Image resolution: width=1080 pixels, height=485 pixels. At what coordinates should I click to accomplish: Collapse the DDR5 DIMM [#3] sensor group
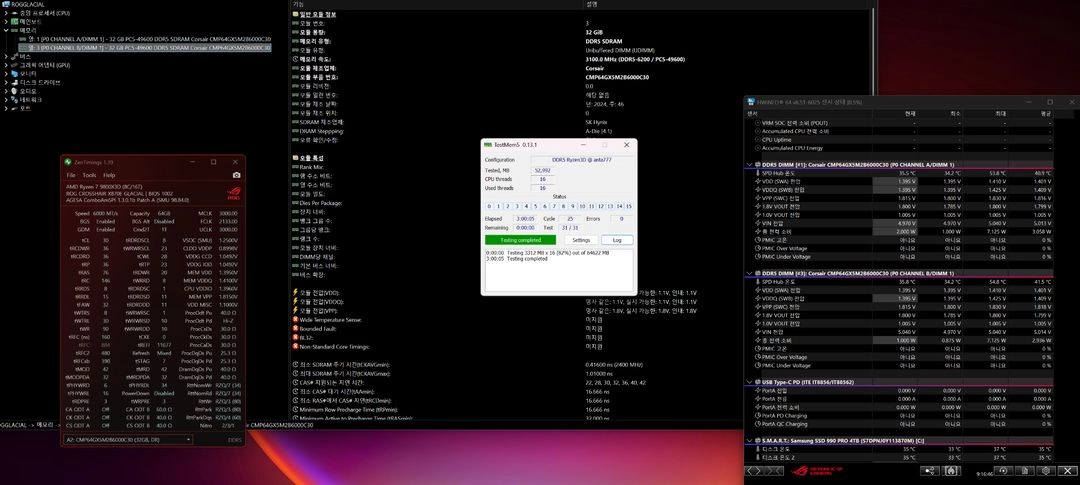pos(751,274)
